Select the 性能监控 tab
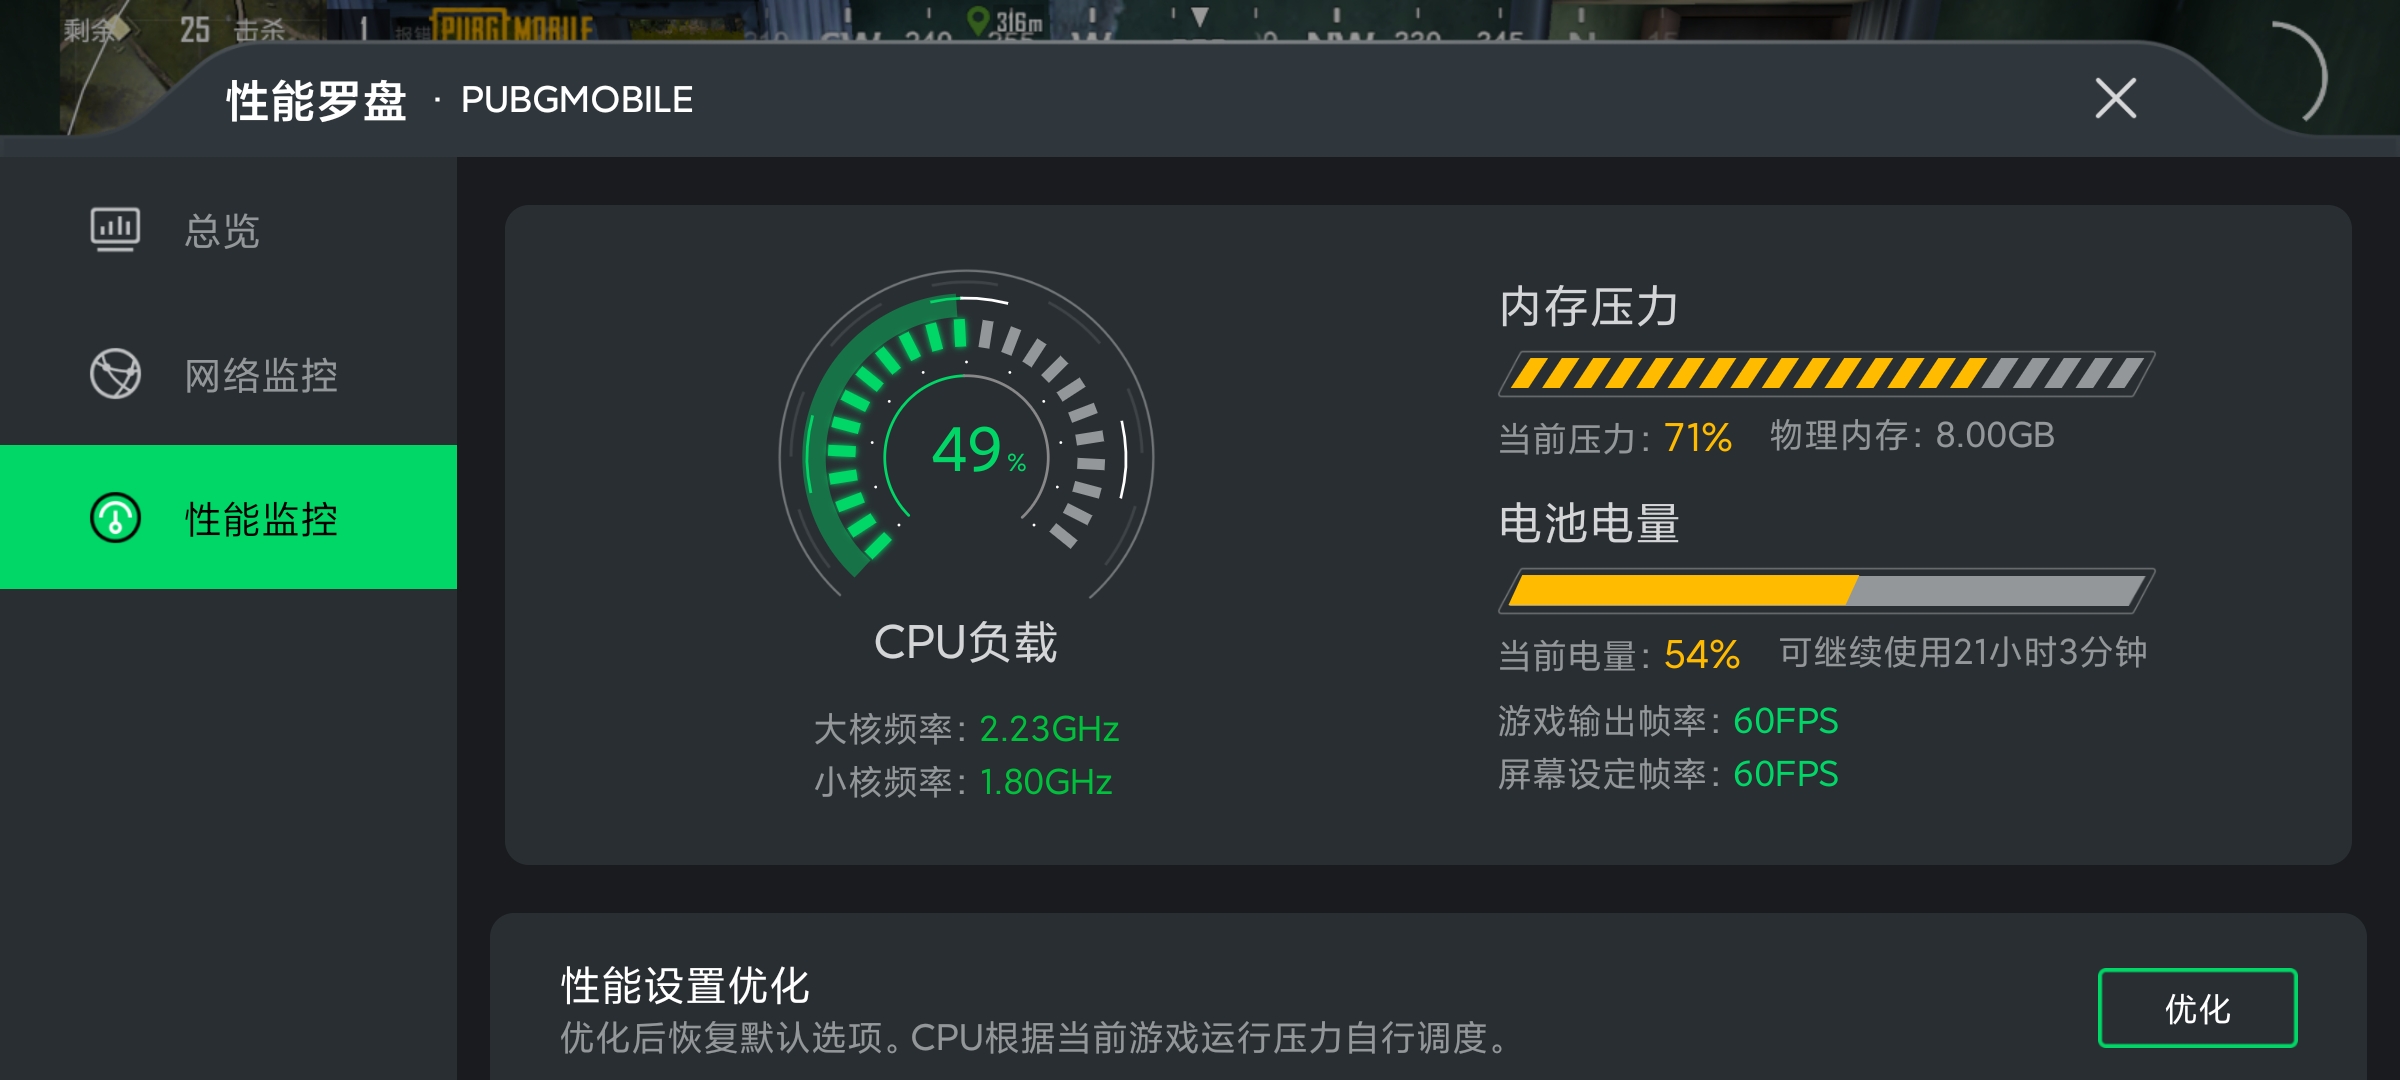The height and width of the screenshot is (1080, 2400). 261,519
